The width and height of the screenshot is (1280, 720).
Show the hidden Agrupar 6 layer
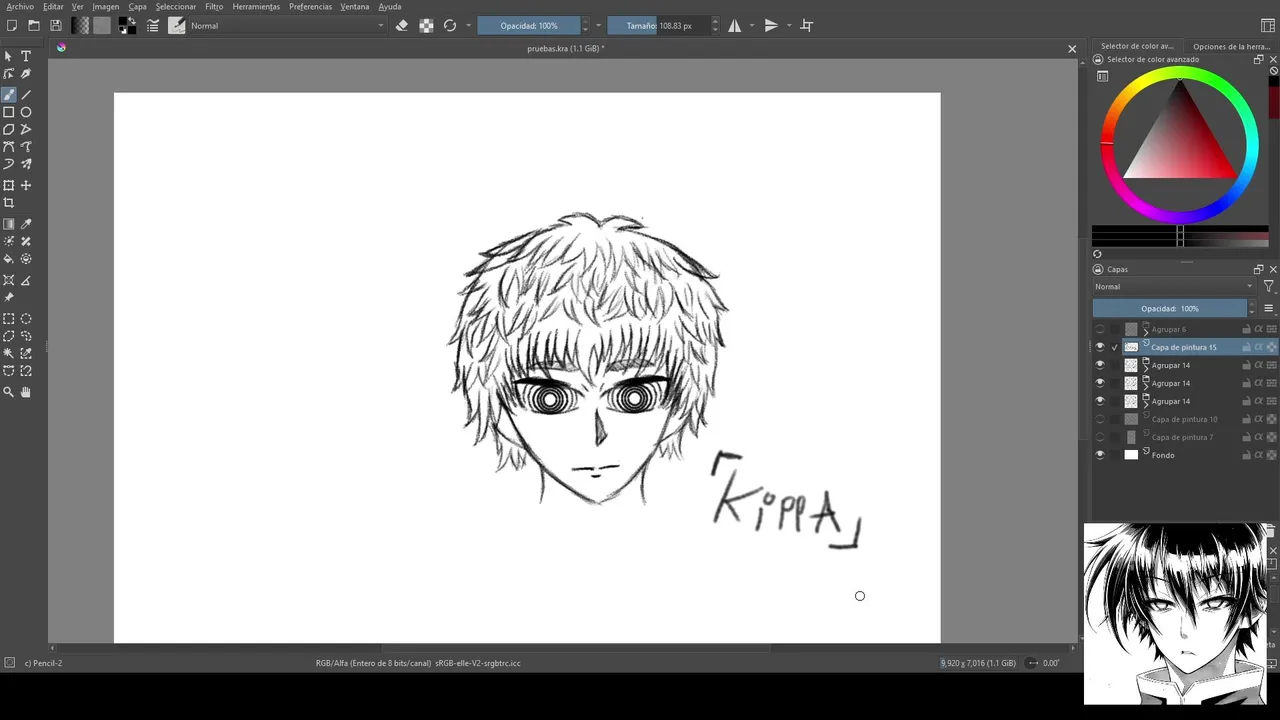point(1100,329)
